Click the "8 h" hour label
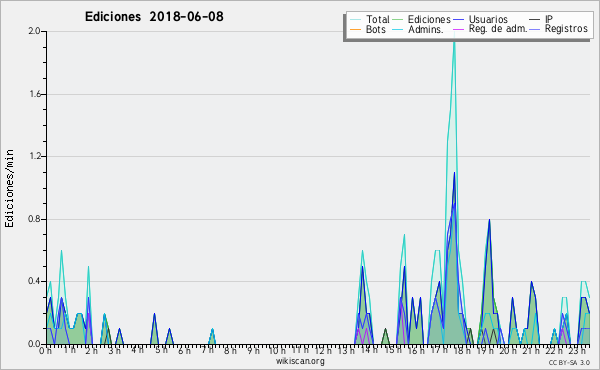 [230, 350]
